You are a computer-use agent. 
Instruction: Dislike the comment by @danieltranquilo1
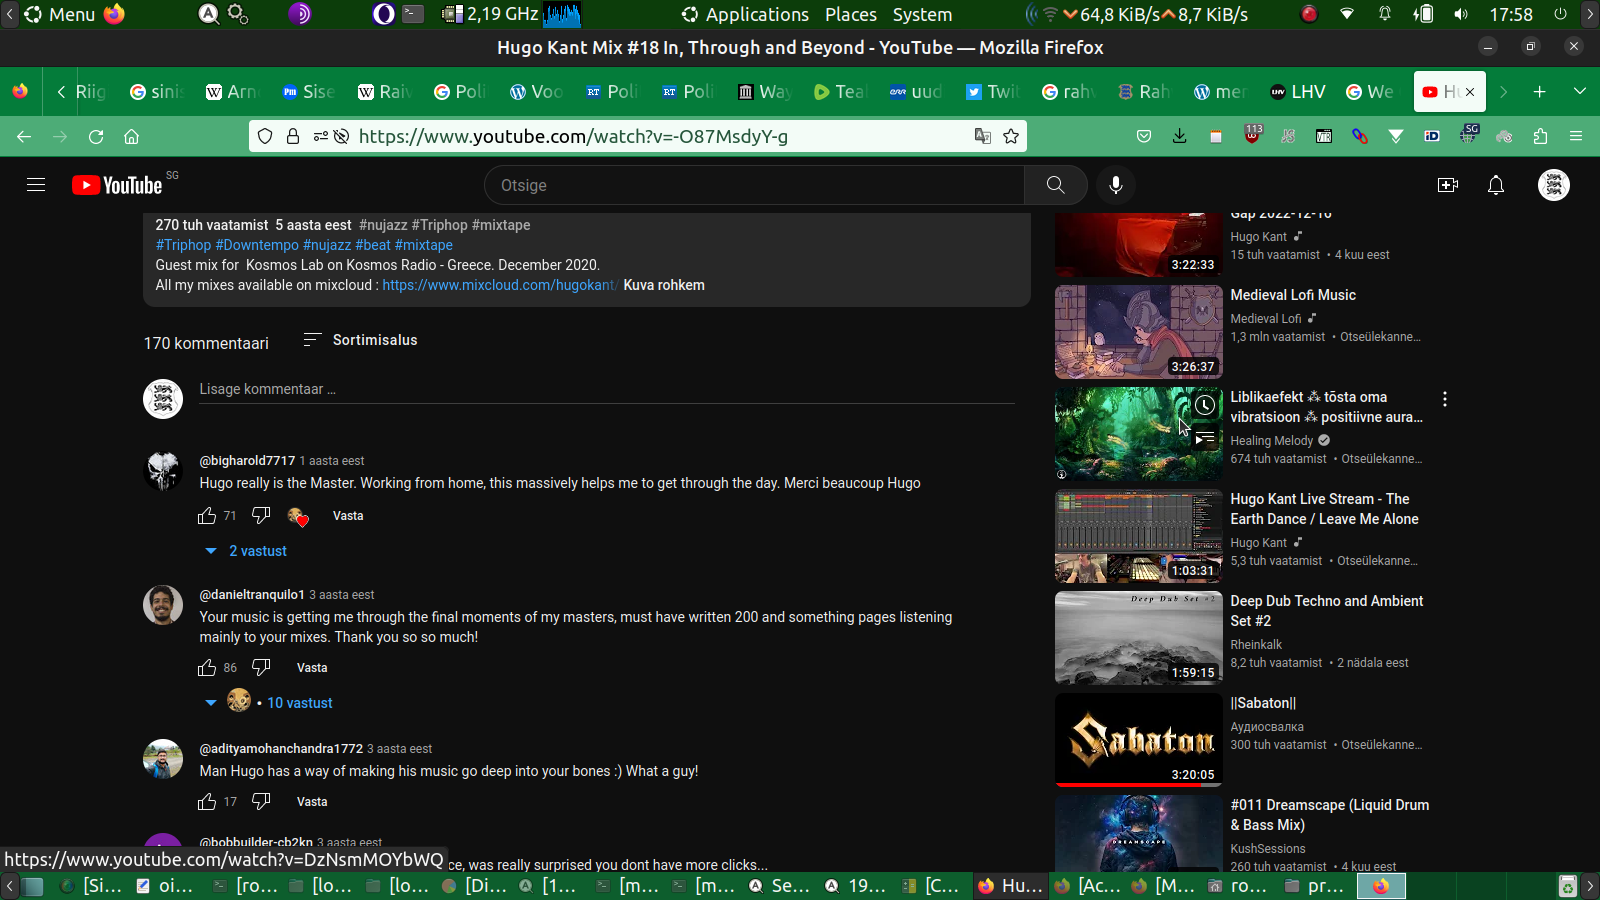click(x=261, y=667)
